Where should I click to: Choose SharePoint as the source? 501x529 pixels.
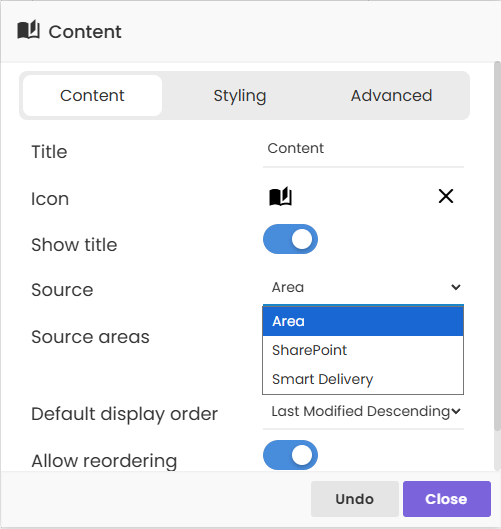coord(363,350)
